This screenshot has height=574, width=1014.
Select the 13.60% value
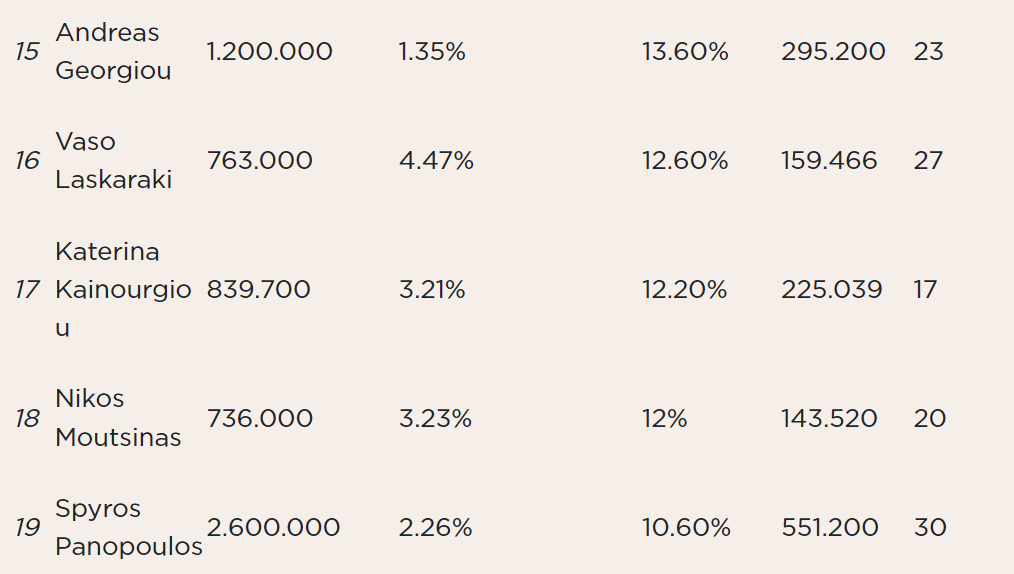tap(685, 52)
